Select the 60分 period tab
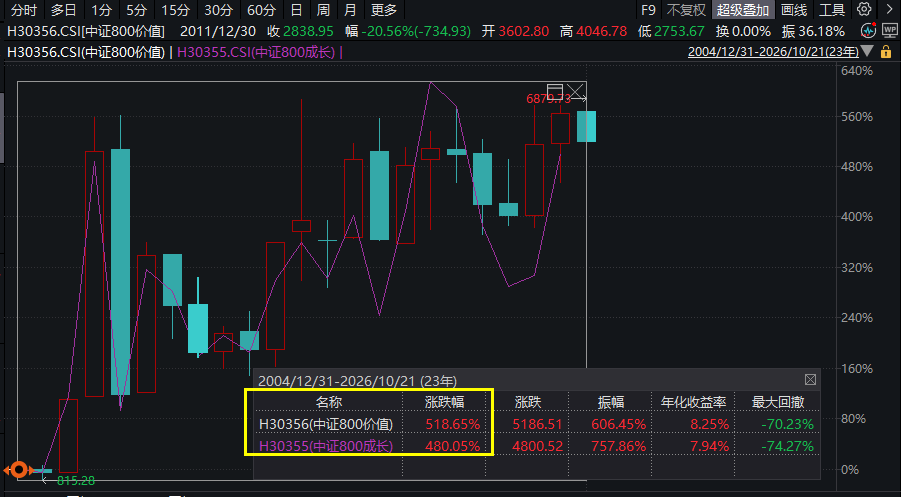 (x=261, y=10)
